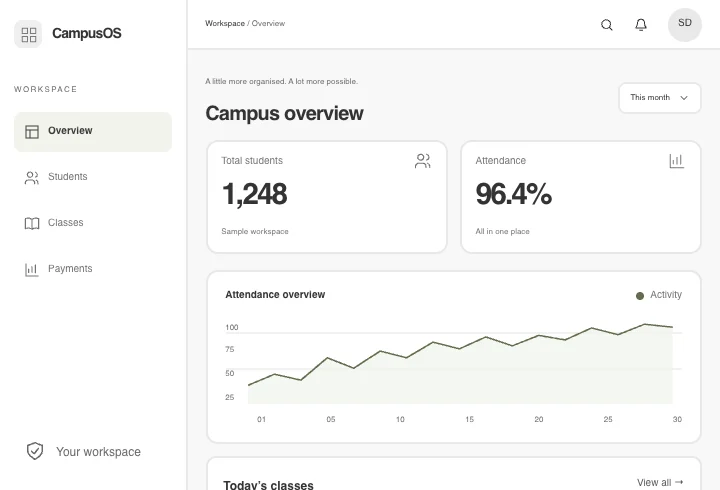The width and height of the screenshot is (720, 490).
Task: Open the SD user avatar
Action: click(x=685, y=24)
